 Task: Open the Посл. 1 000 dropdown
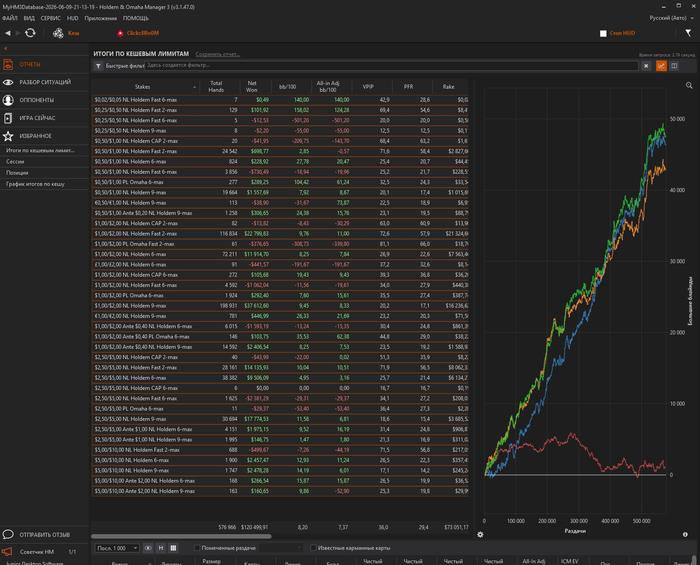[117, 548]
